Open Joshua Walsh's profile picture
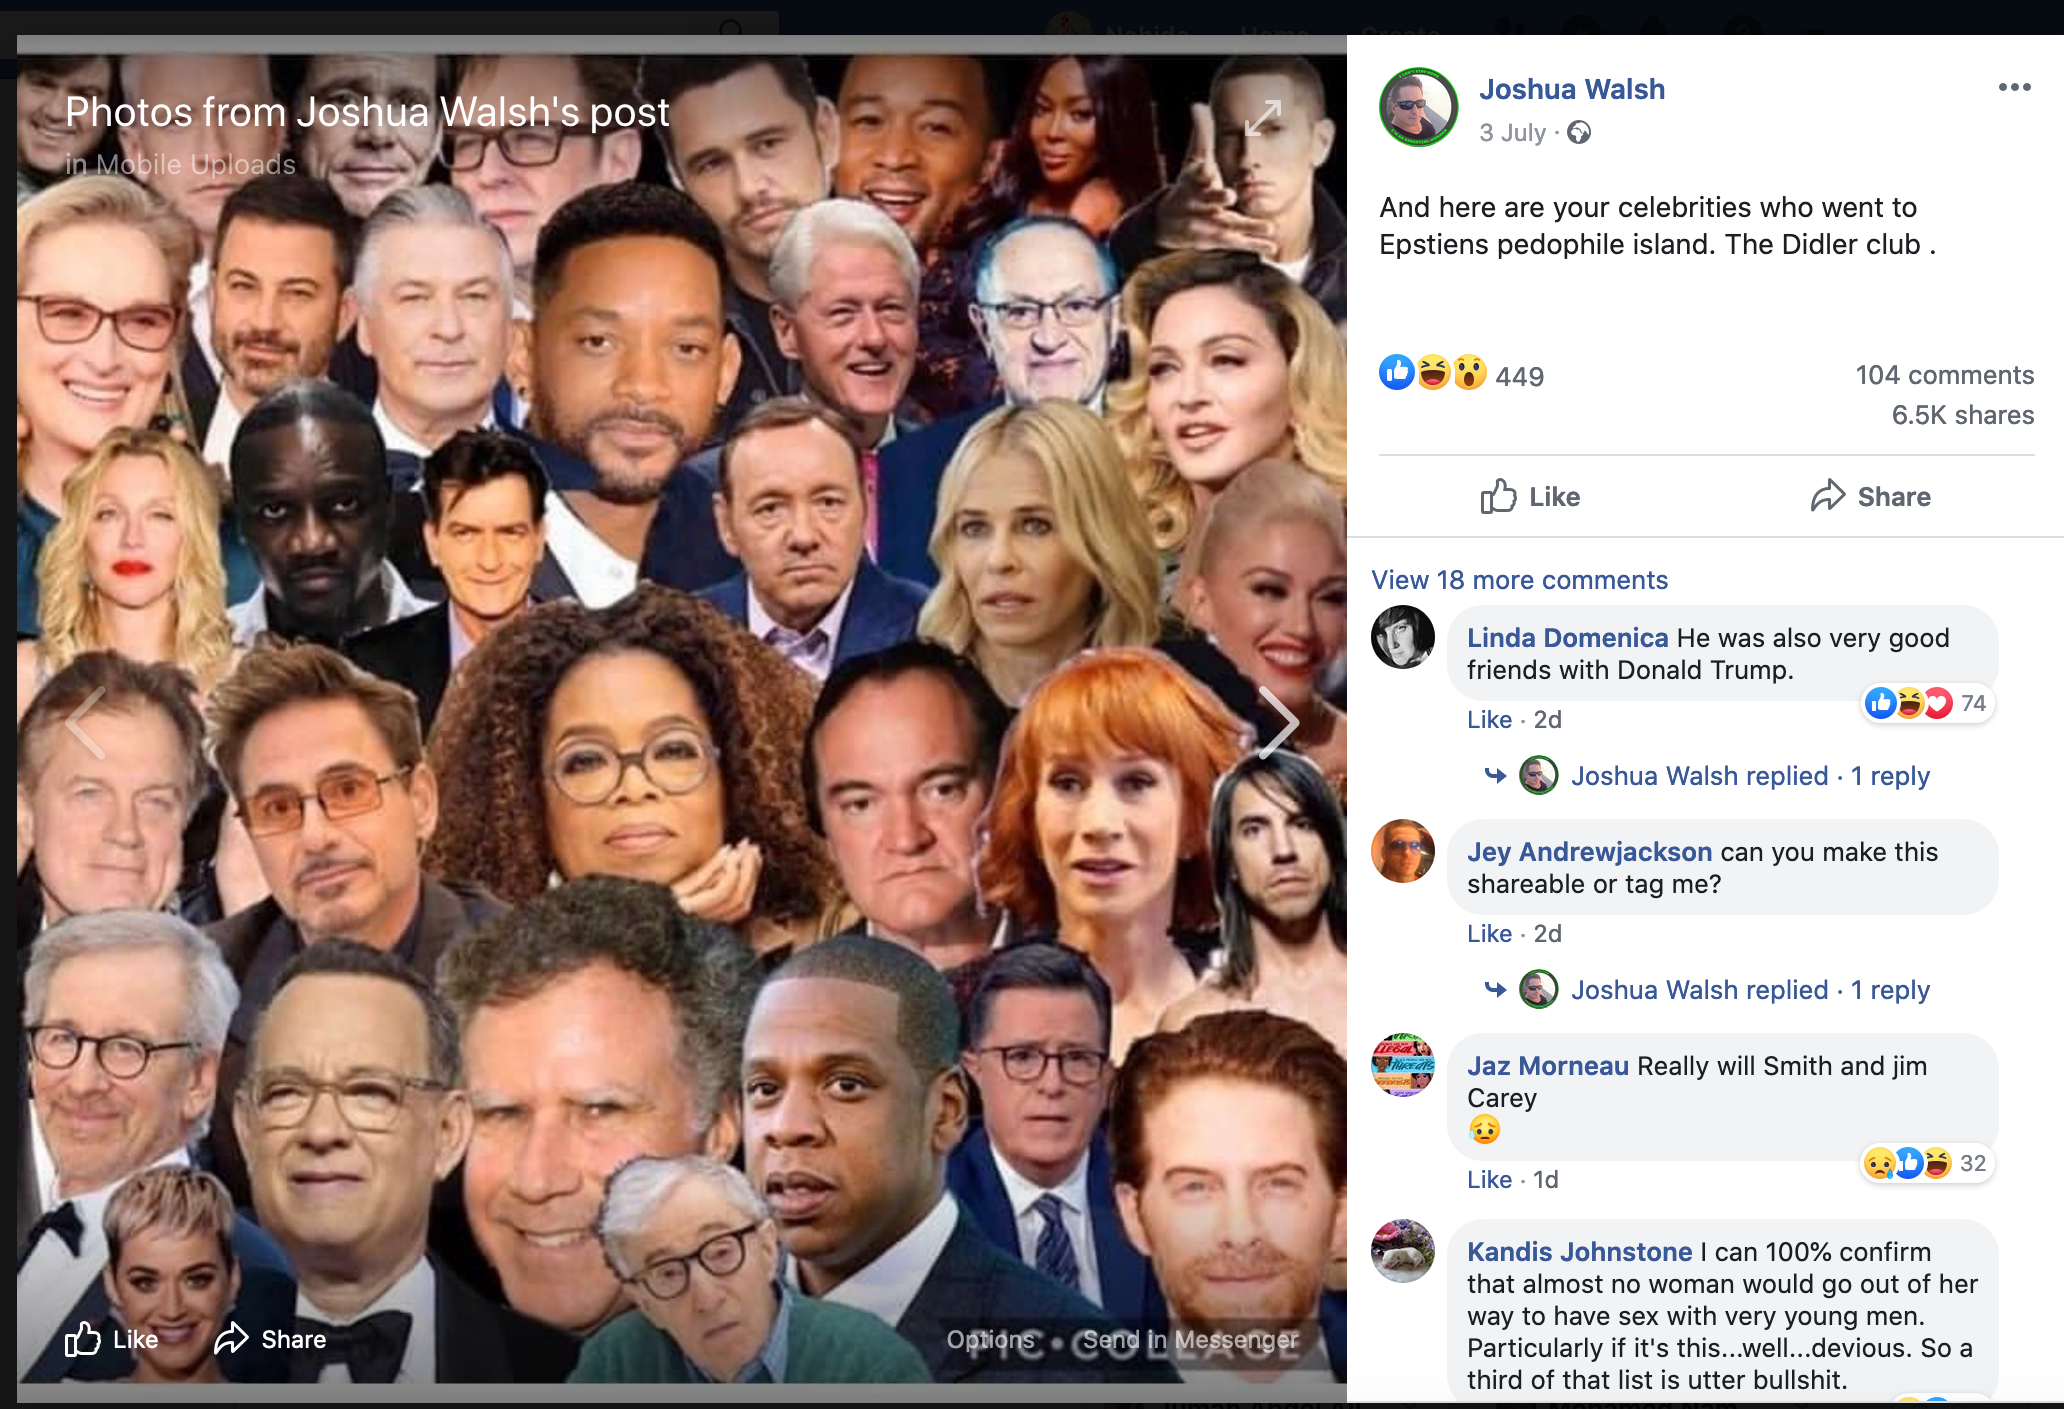 coord(1418,107)
